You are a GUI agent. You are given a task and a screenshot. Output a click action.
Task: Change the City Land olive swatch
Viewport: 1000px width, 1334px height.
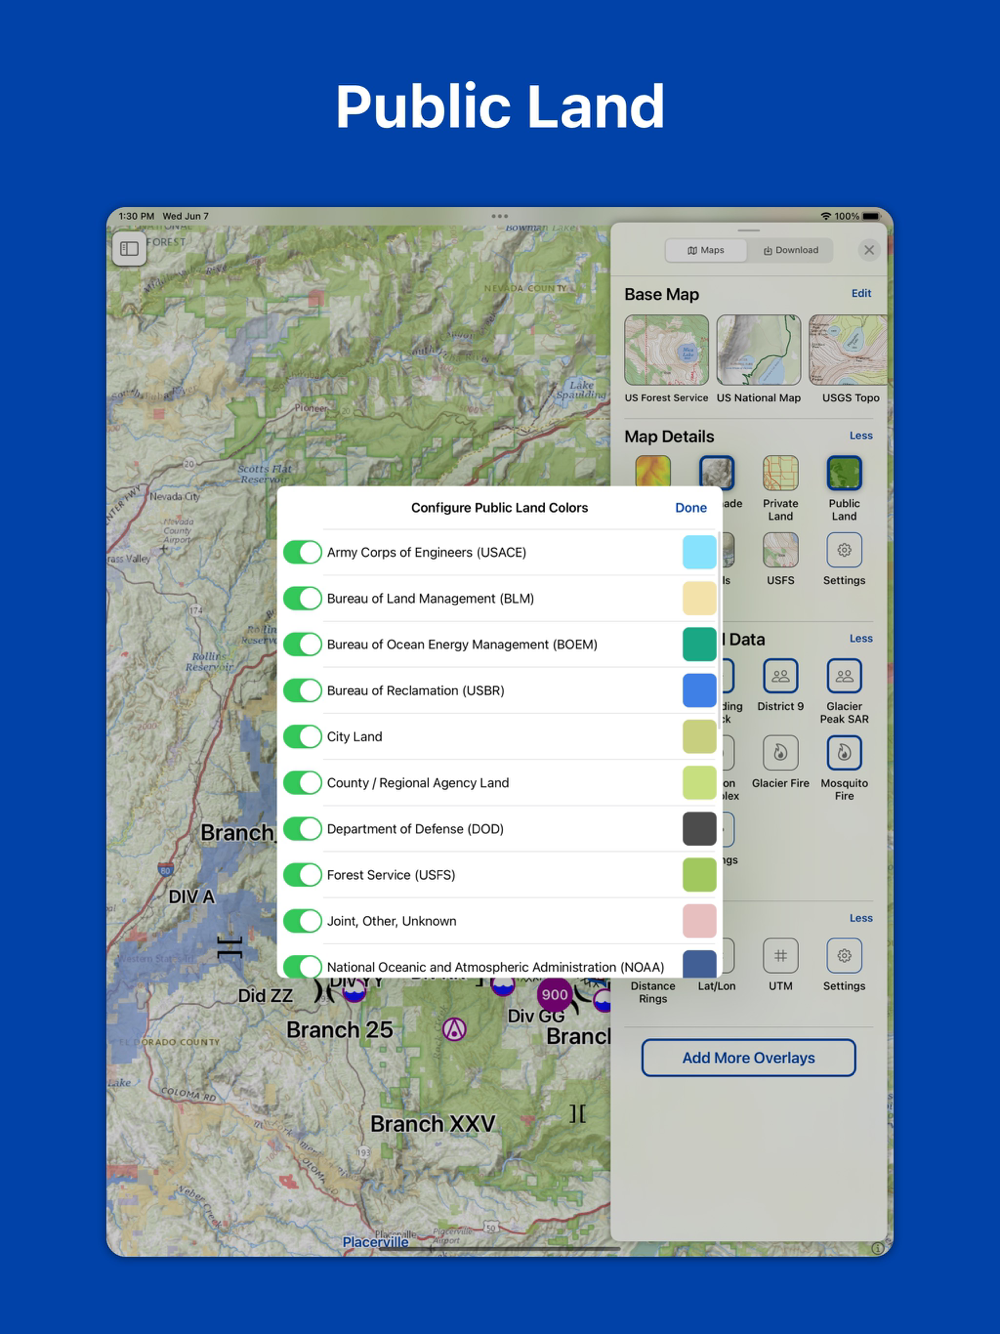click(x=700, y=736)
